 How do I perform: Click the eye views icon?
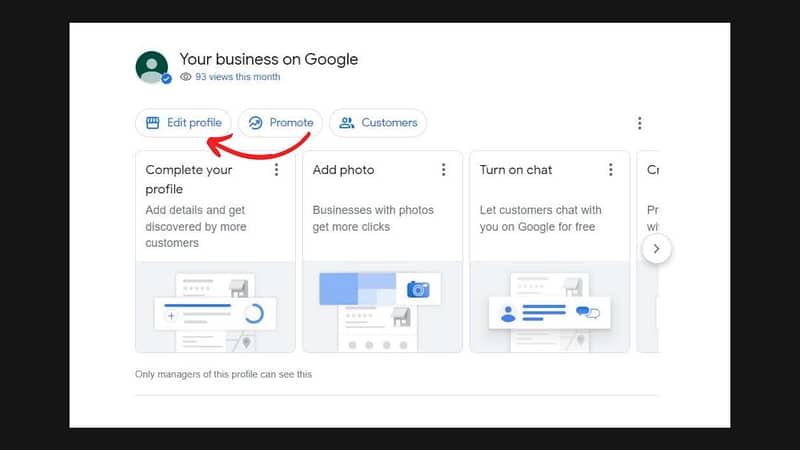[x=186, y=77]
